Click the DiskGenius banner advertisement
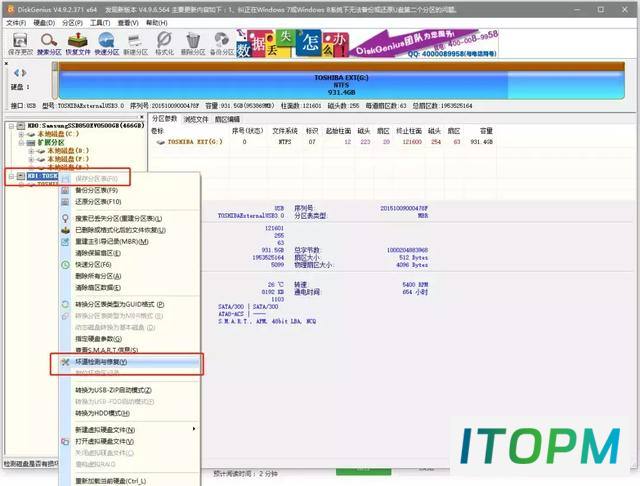Screen dimensions: 640x486 coord(367,43)
